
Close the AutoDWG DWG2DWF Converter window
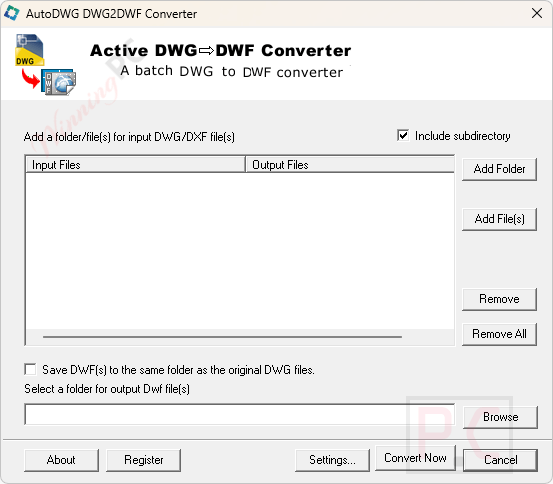537,13
